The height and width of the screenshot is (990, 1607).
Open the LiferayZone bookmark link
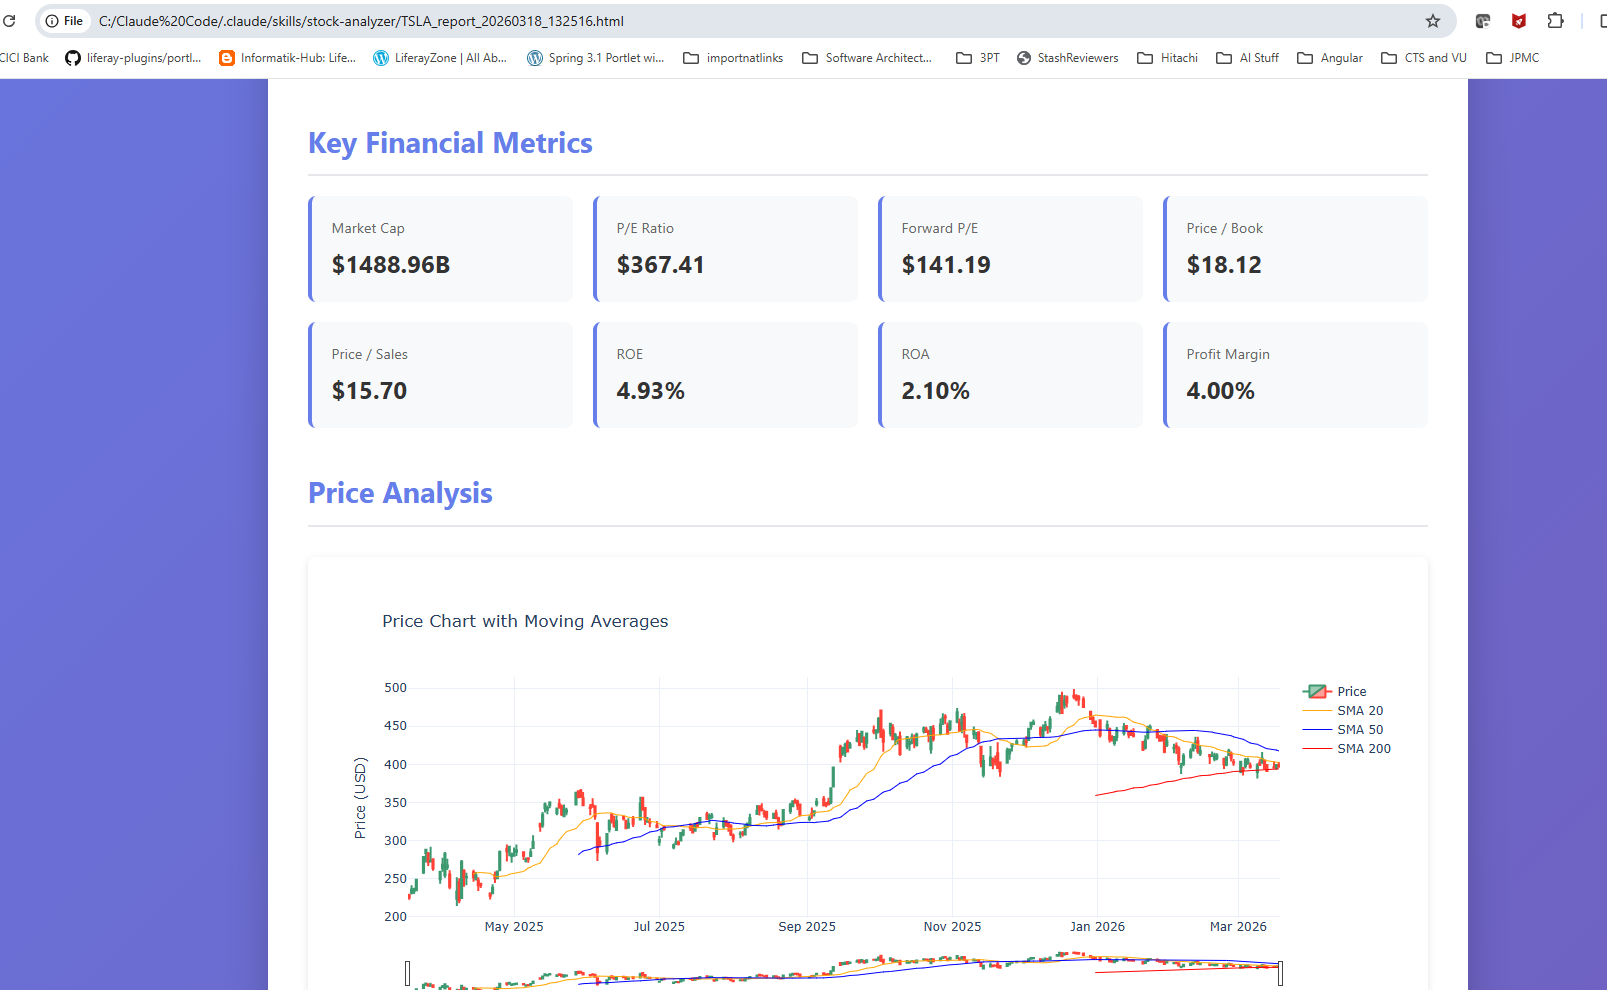[x=440, y=58]
